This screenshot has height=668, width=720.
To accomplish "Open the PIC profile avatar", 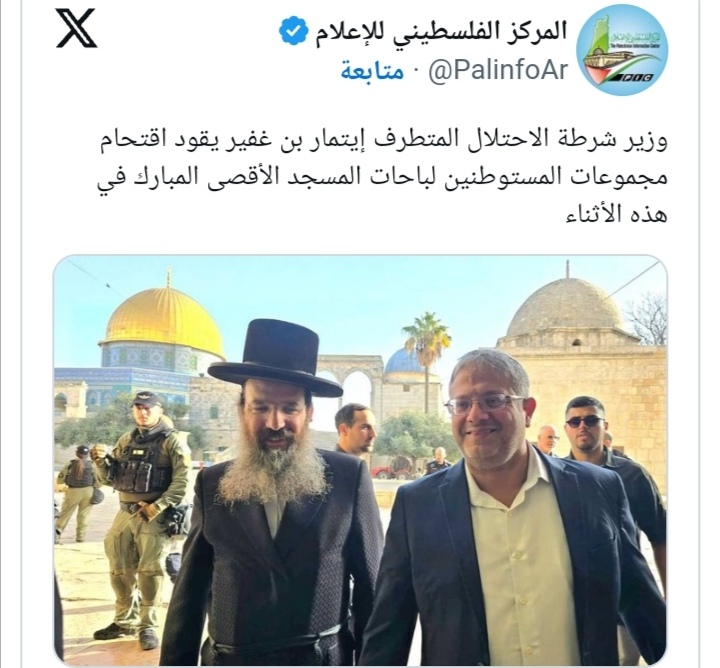I will coord(622,50).
